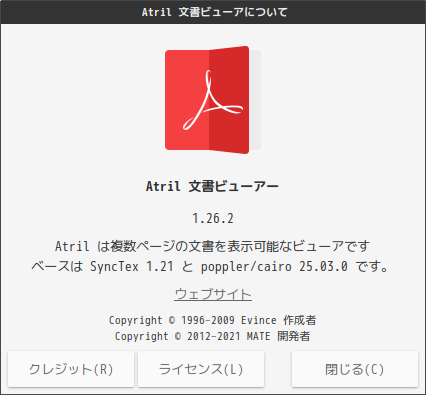The width and height of the screenshot is (426, 395).
Task: Click the red Atril PDF book logo
Action: tap(213, 100)
